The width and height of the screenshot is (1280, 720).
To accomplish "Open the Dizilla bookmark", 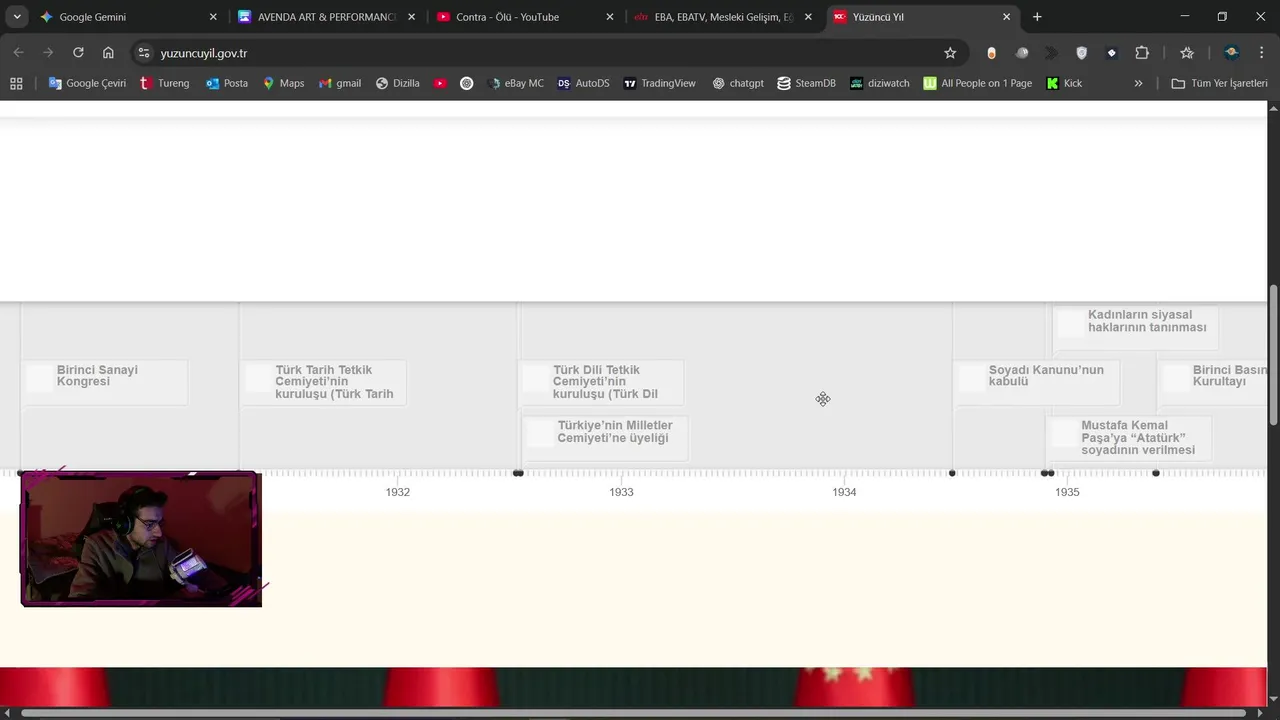I will point(398,83).
